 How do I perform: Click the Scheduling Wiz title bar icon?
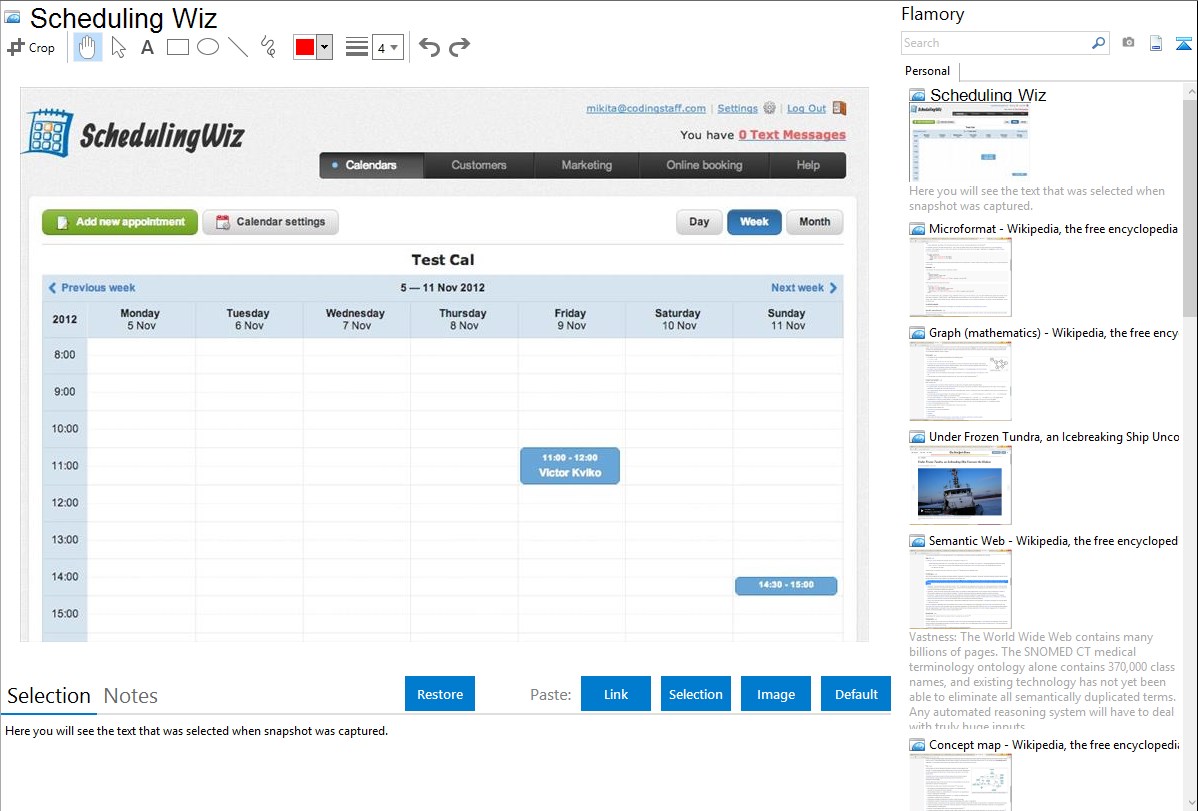click(13, 18)
